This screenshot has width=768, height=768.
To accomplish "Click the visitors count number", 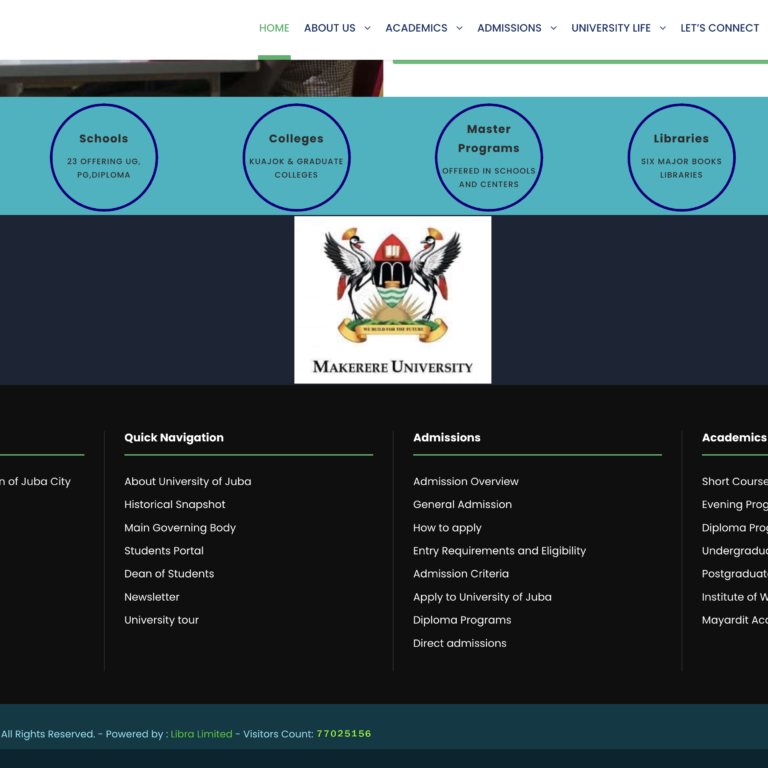I will (343, 734).
